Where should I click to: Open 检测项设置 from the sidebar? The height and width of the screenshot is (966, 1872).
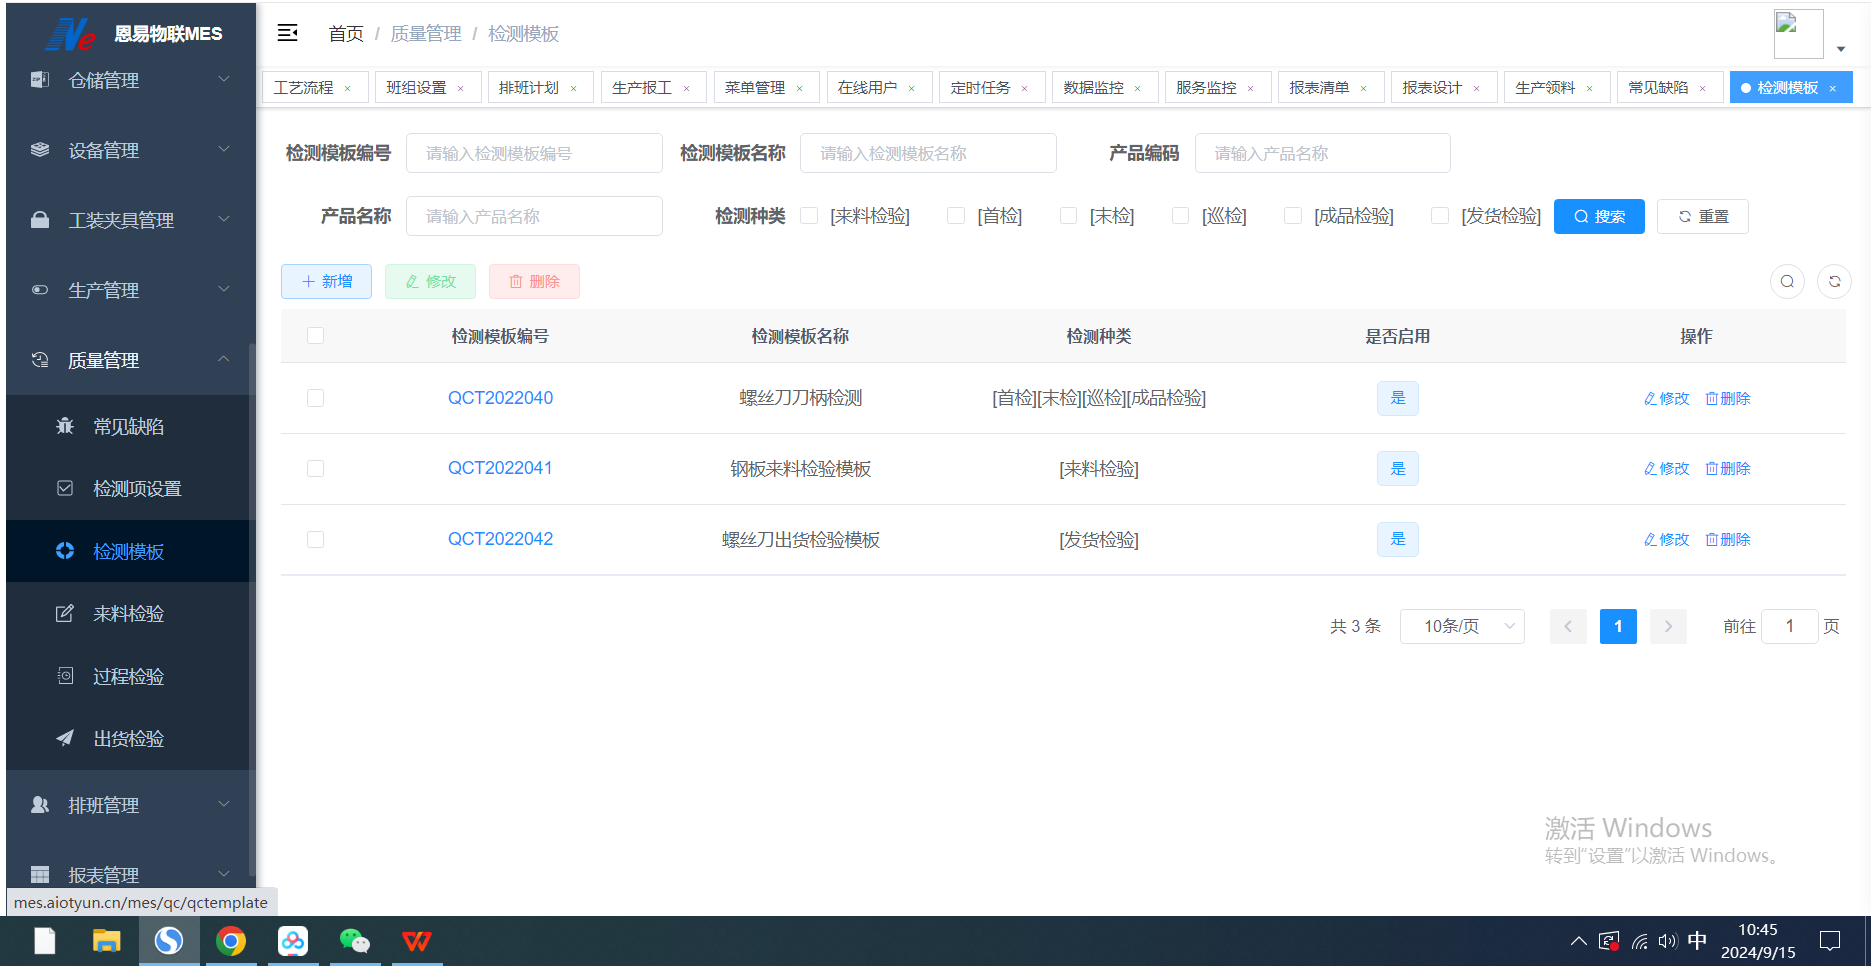tap(136, 488)
